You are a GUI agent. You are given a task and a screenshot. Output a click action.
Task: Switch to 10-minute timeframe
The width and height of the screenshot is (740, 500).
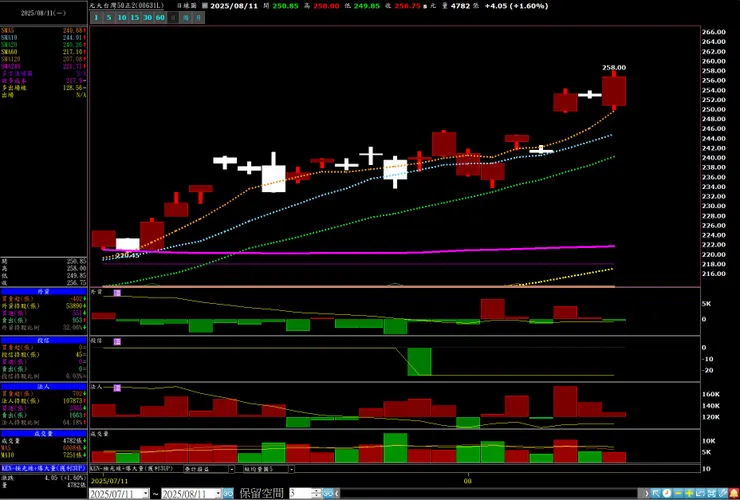pyautogui.click(x=122, y=17)
